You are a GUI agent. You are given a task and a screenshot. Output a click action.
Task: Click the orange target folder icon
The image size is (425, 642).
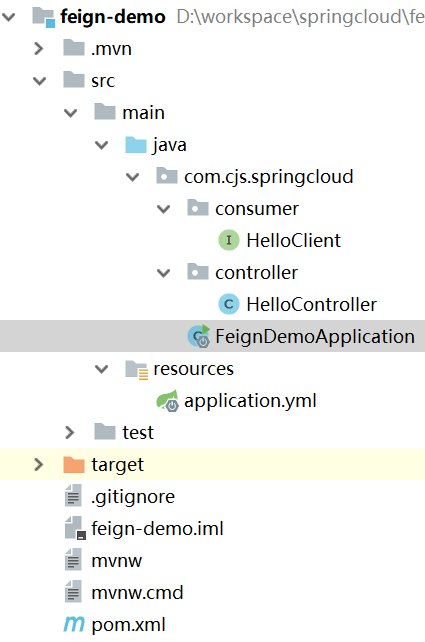pos(74,465)
